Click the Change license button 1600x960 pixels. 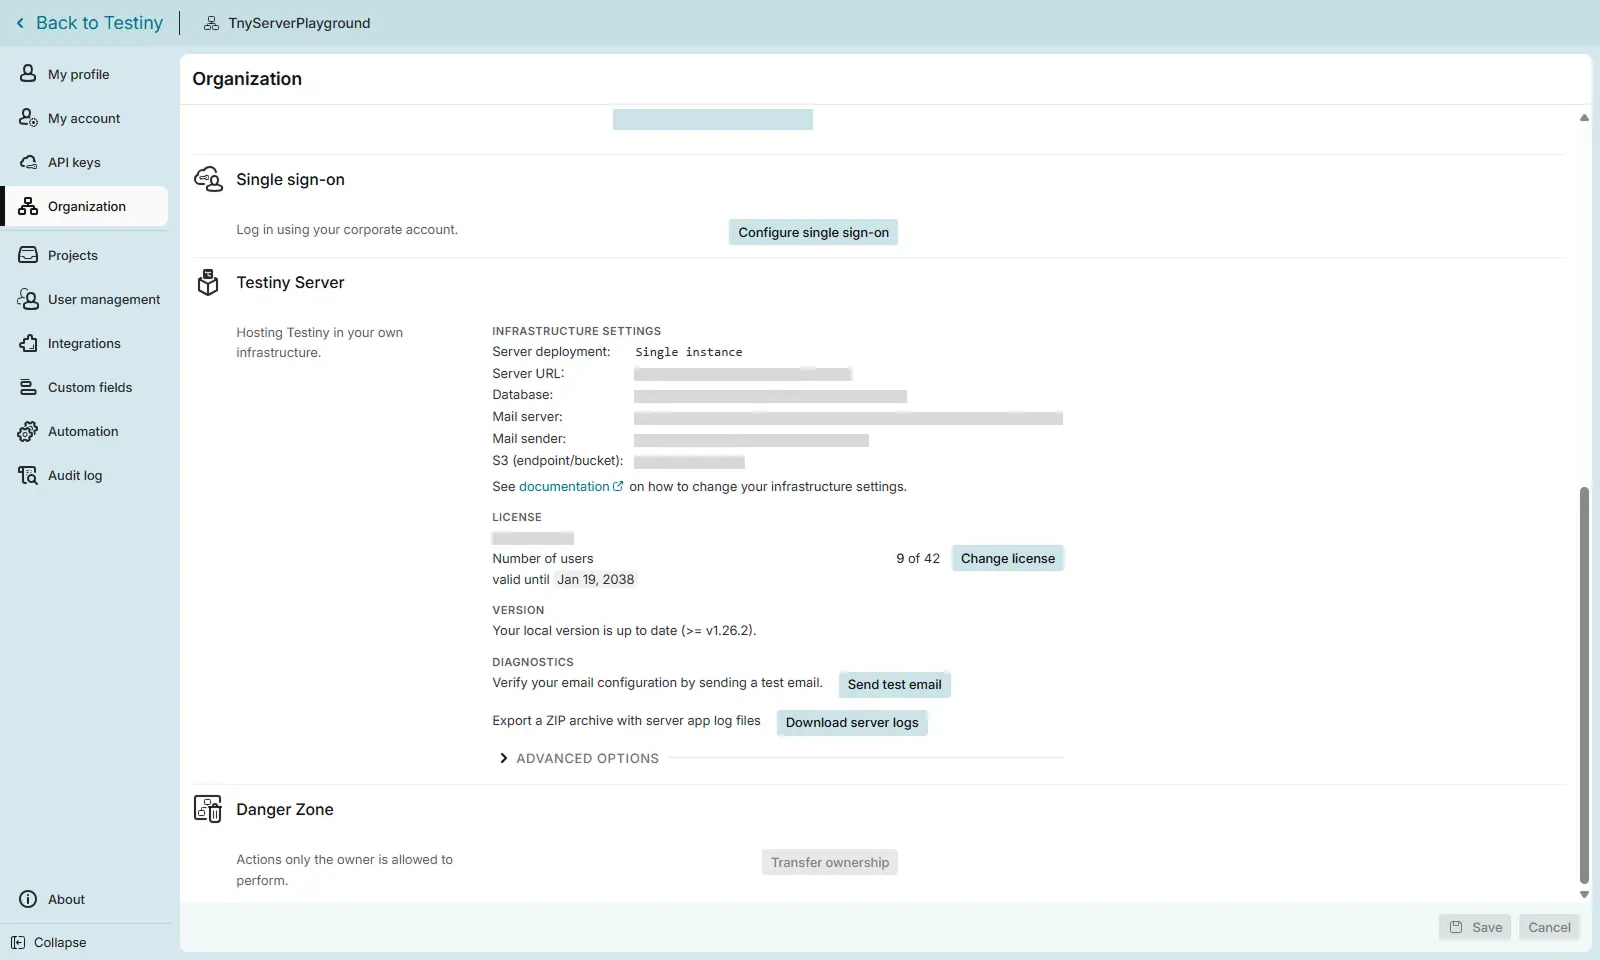click(x=1007, y=558)
